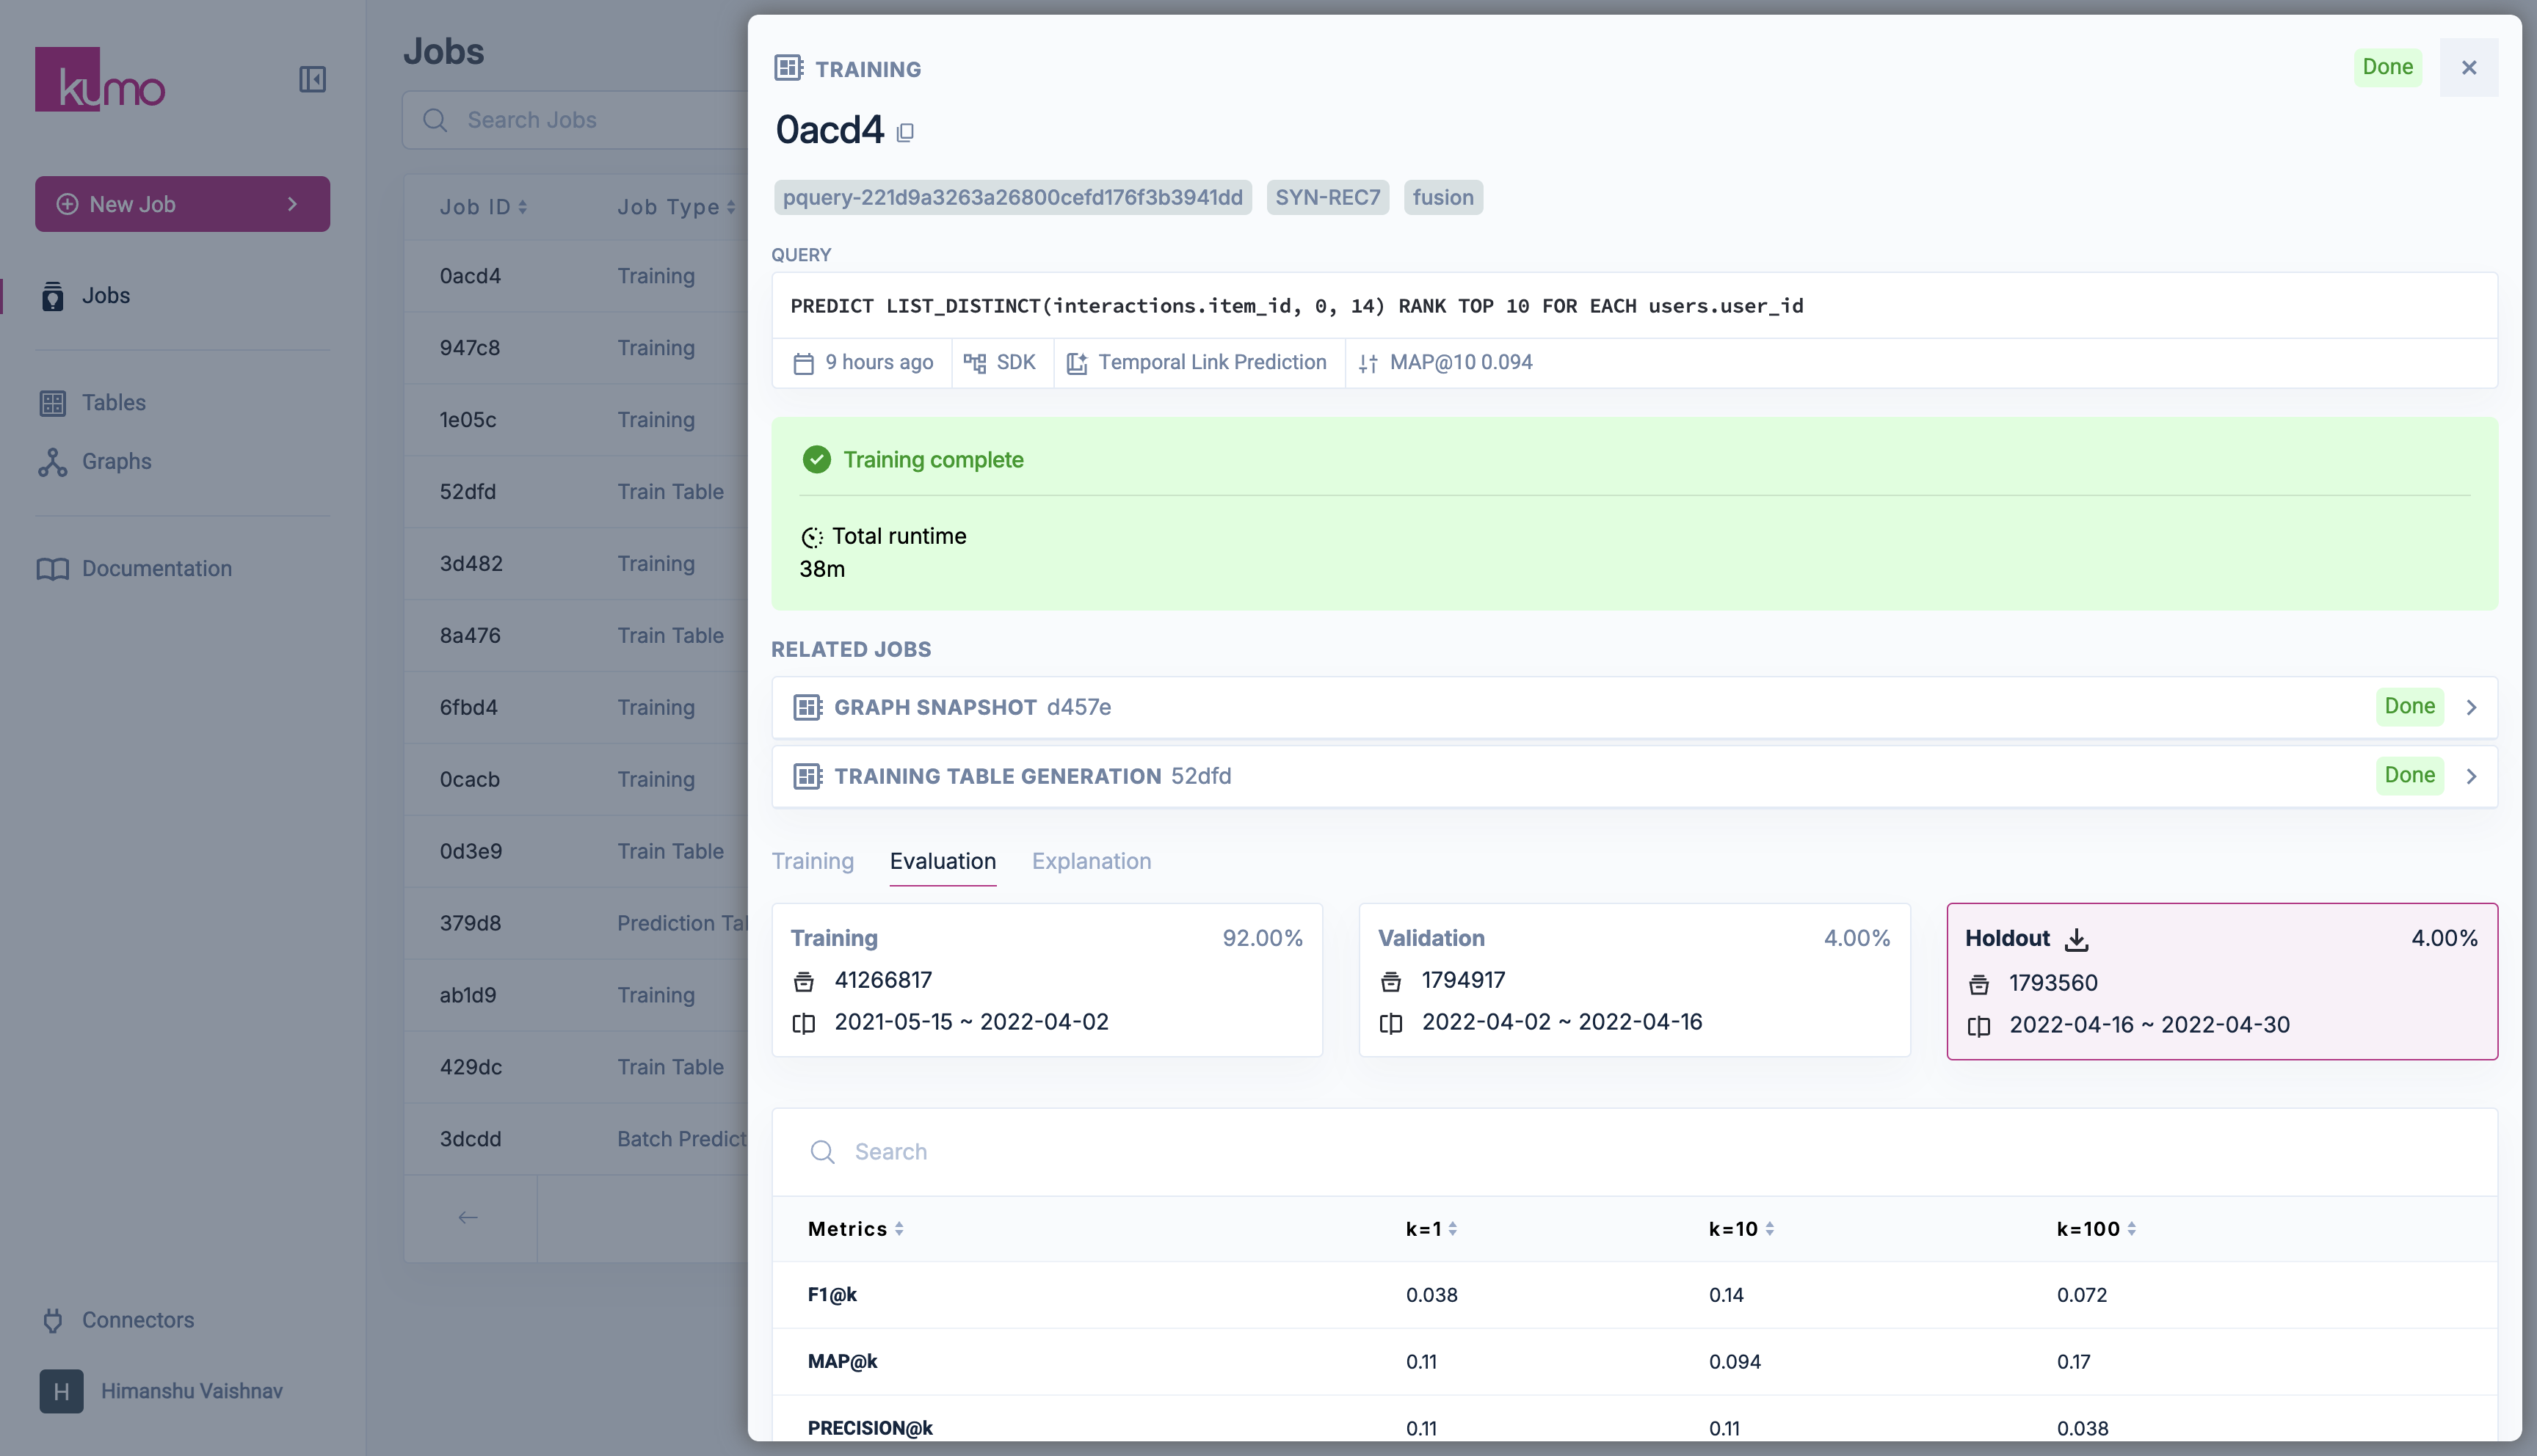
Task: Switch to the Explanation tab
Action: pyautogui.click(x=1091, y=861)
